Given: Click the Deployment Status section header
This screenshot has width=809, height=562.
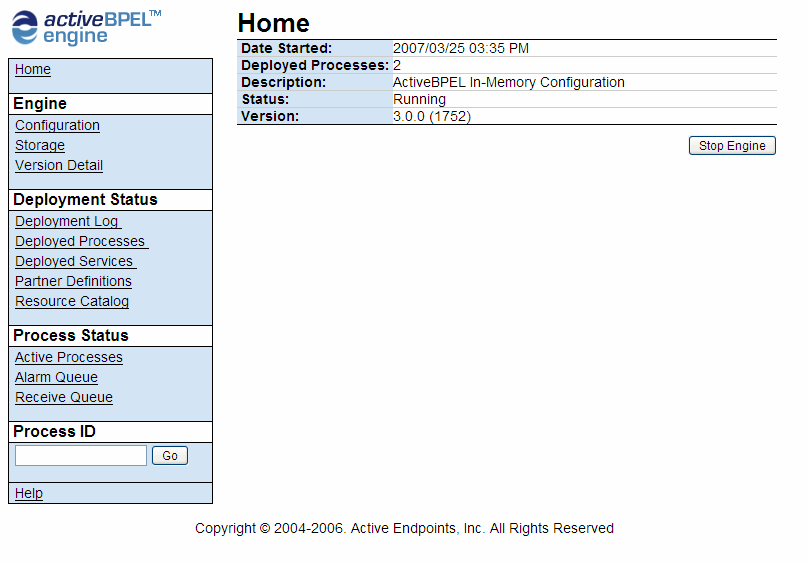Looking at the screenshot, I should tap(85, 200).
